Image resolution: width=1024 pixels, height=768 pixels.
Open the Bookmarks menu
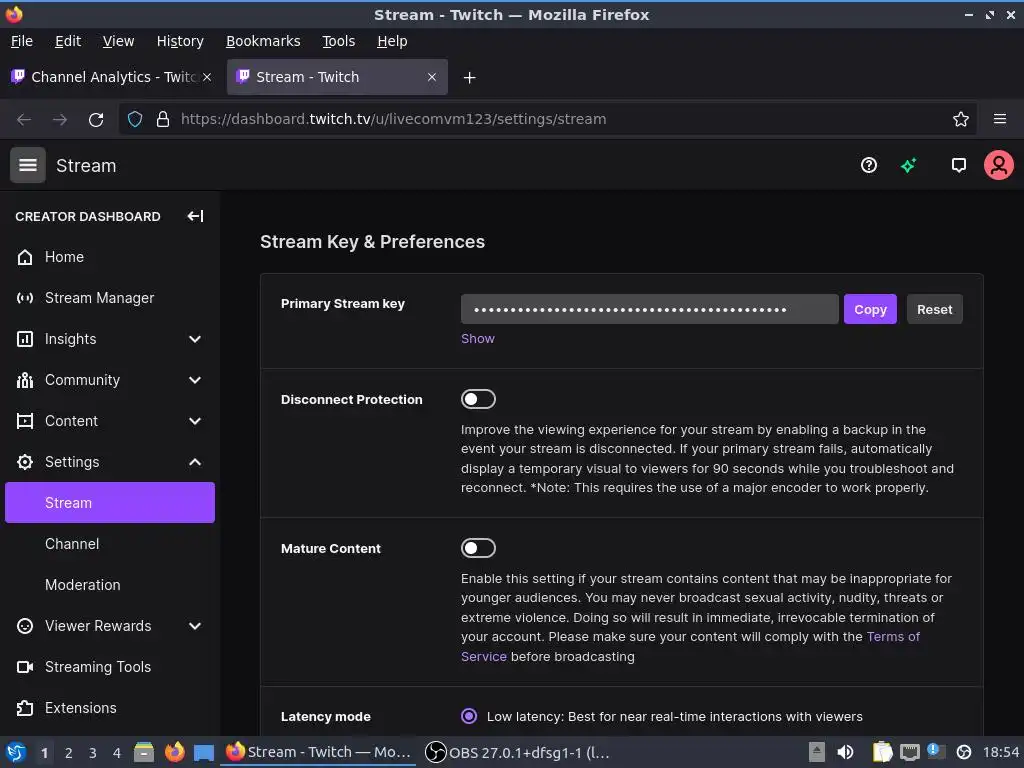263,41
